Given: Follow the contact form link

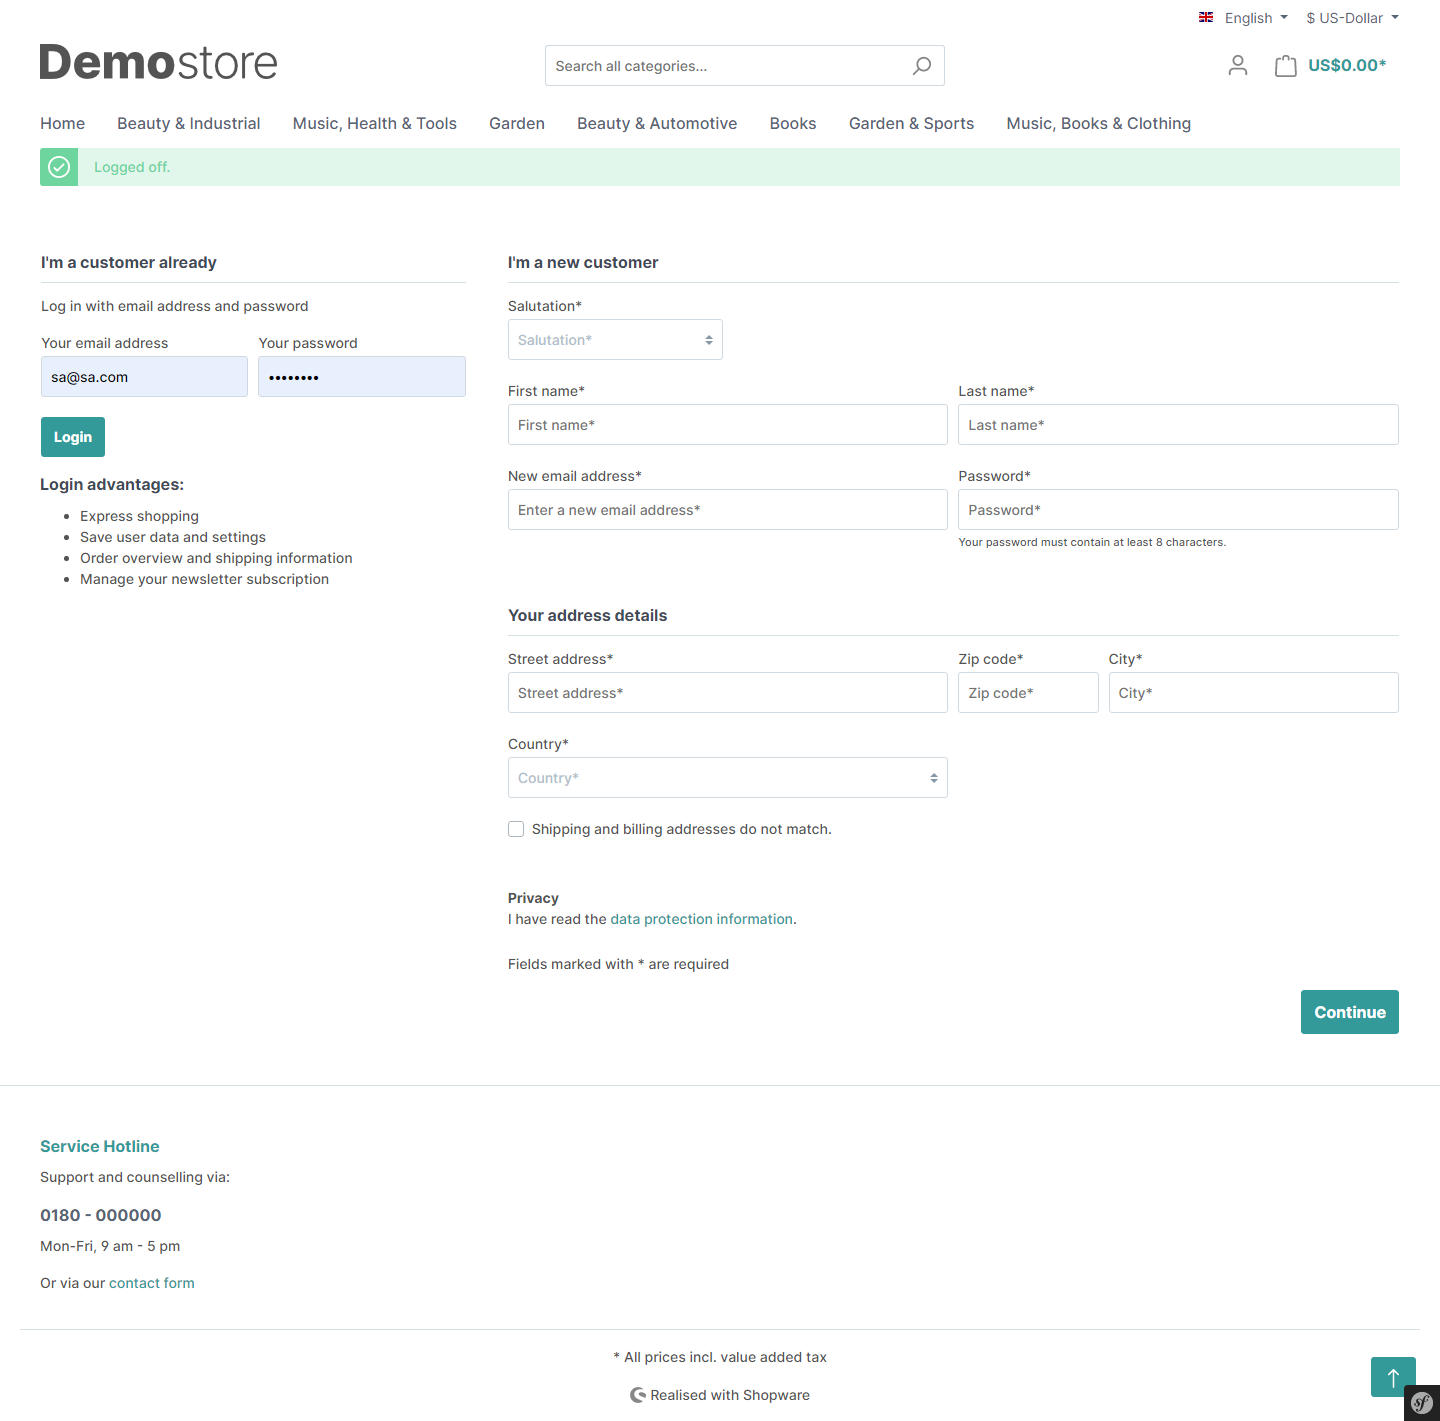Looking at the screenshot, I should coord(152,1283).
